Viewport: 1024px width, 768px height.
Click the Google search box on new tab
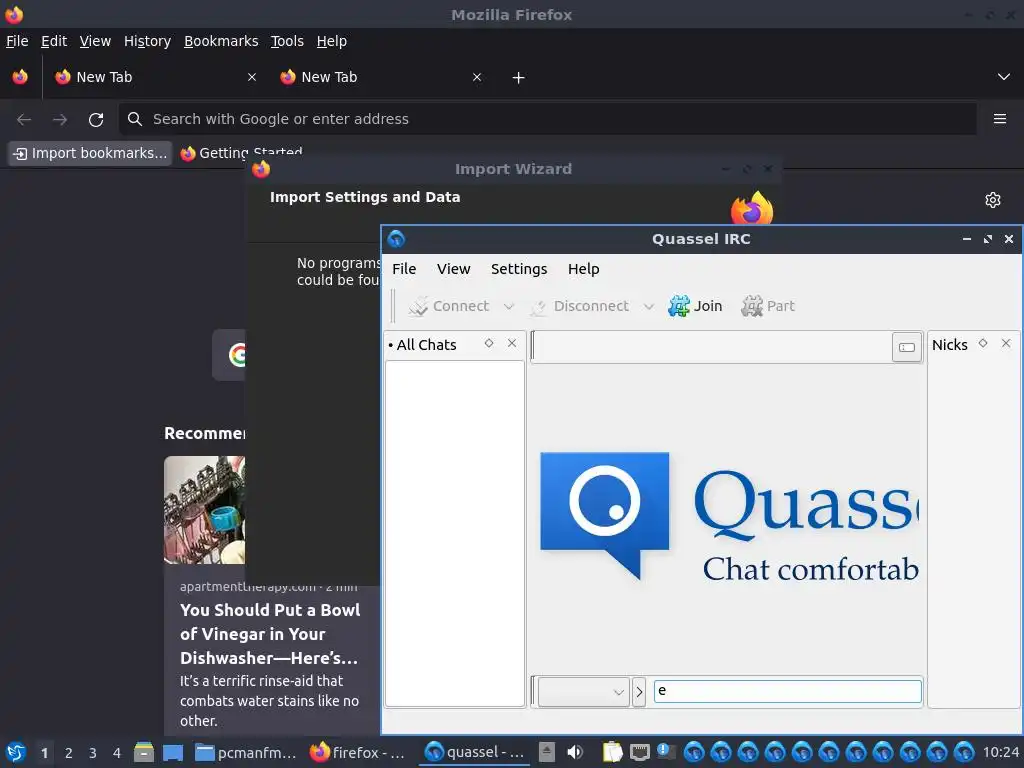(229, 355)
